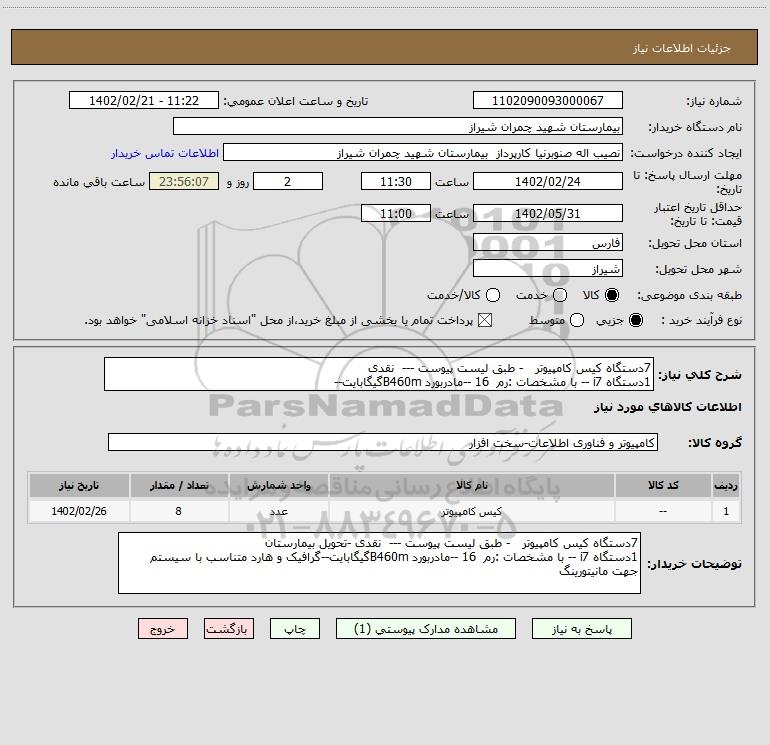Click the بازگشت back button

pos(229,629)
